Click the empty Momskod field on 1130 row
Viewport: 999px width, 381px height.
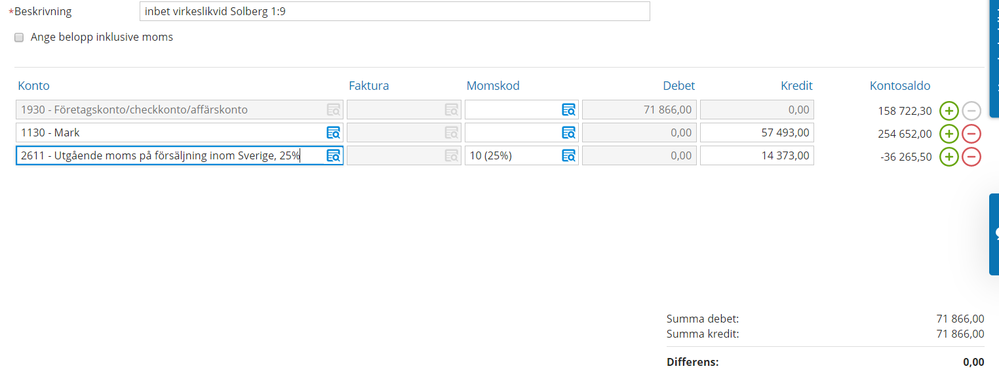tap(522, 133)
